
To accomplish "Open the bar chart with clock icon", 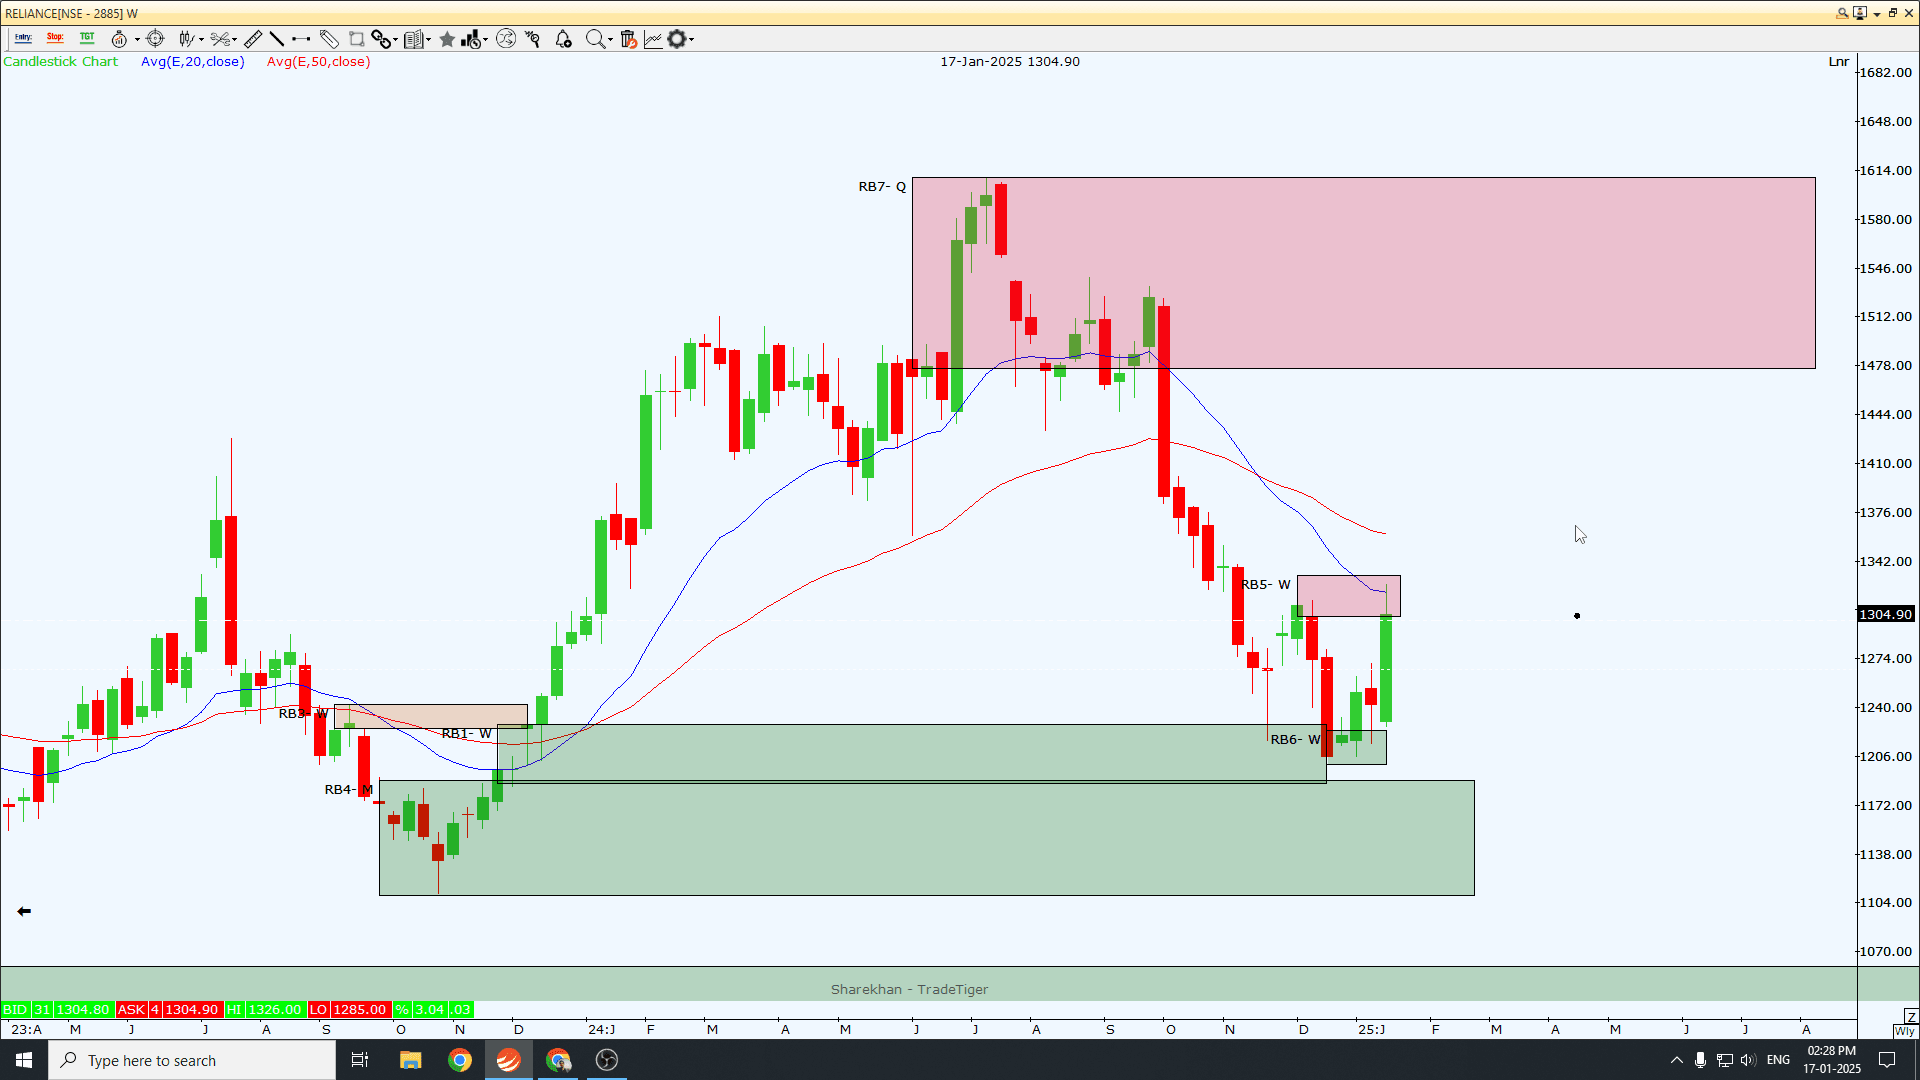I will point(471,39).
